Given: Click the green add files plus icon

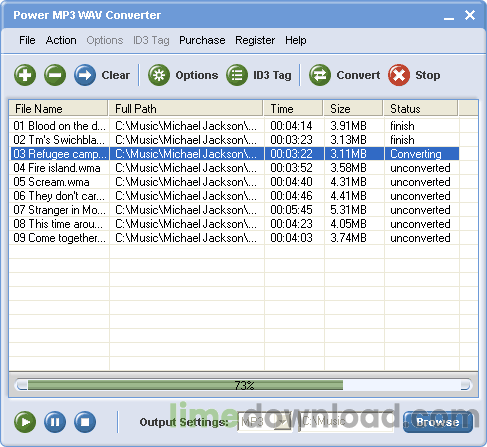Looking at the screenshot, I should (25, 75).
